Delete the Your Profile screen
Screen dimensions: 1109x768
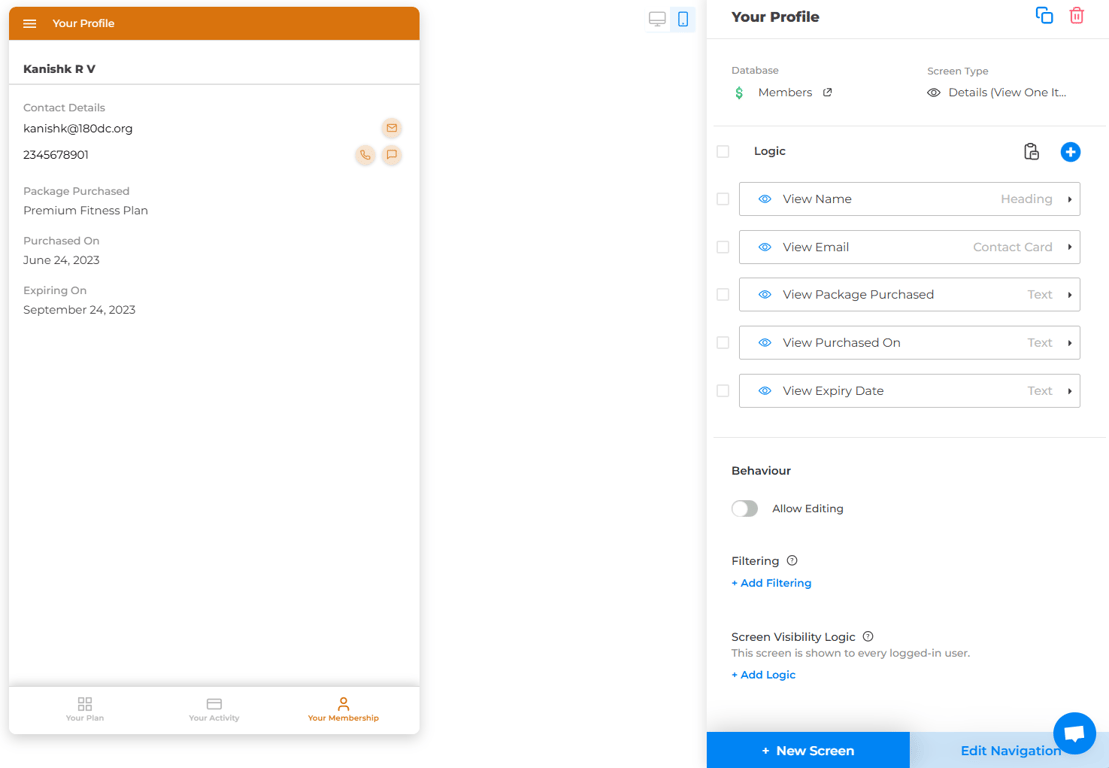[x=1076, y=16]
